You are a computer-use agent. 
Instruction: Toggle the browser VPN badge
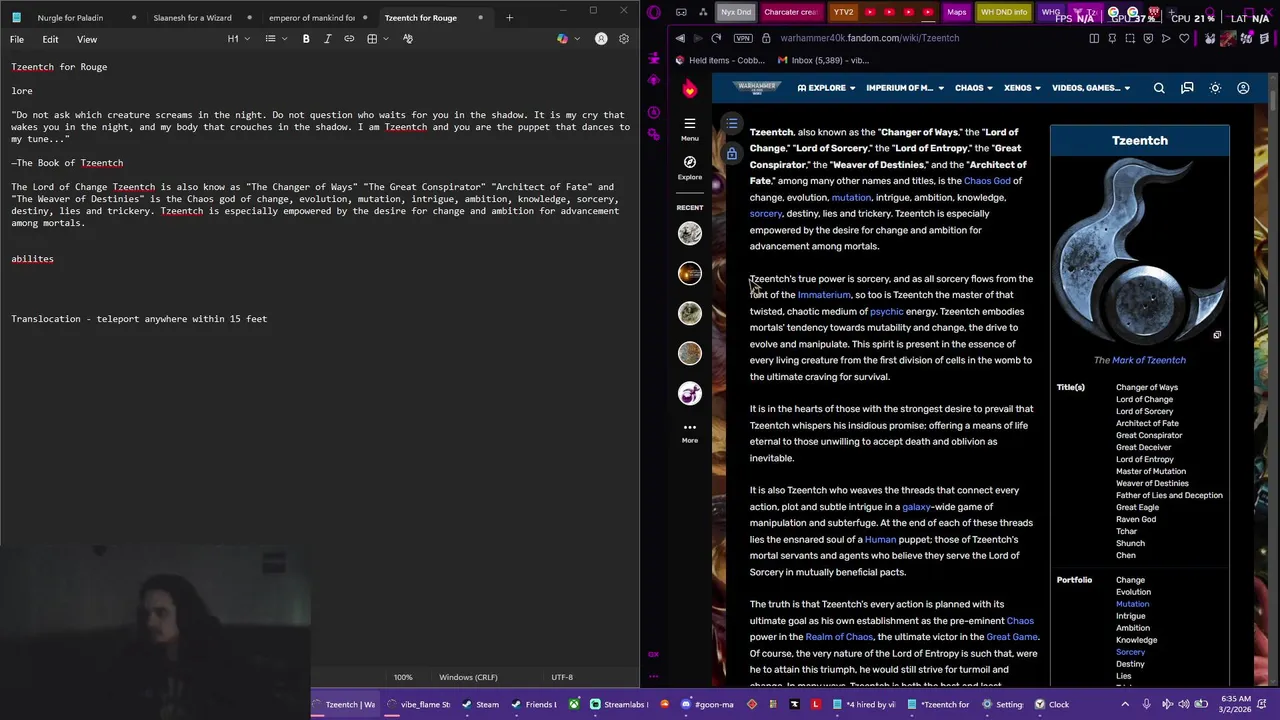(x=742, y=38)
